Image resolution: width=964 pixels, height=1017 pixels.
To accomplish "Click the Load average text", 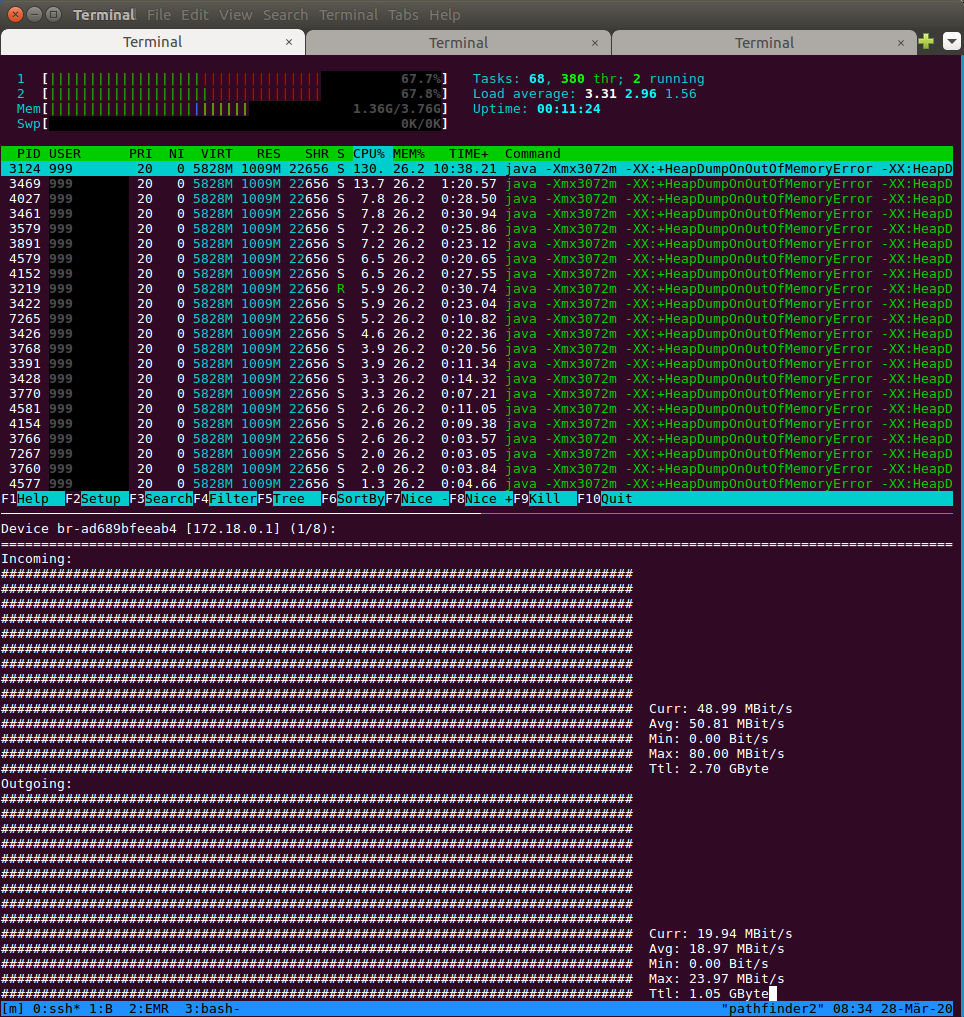I will click(x=584, y=93).
